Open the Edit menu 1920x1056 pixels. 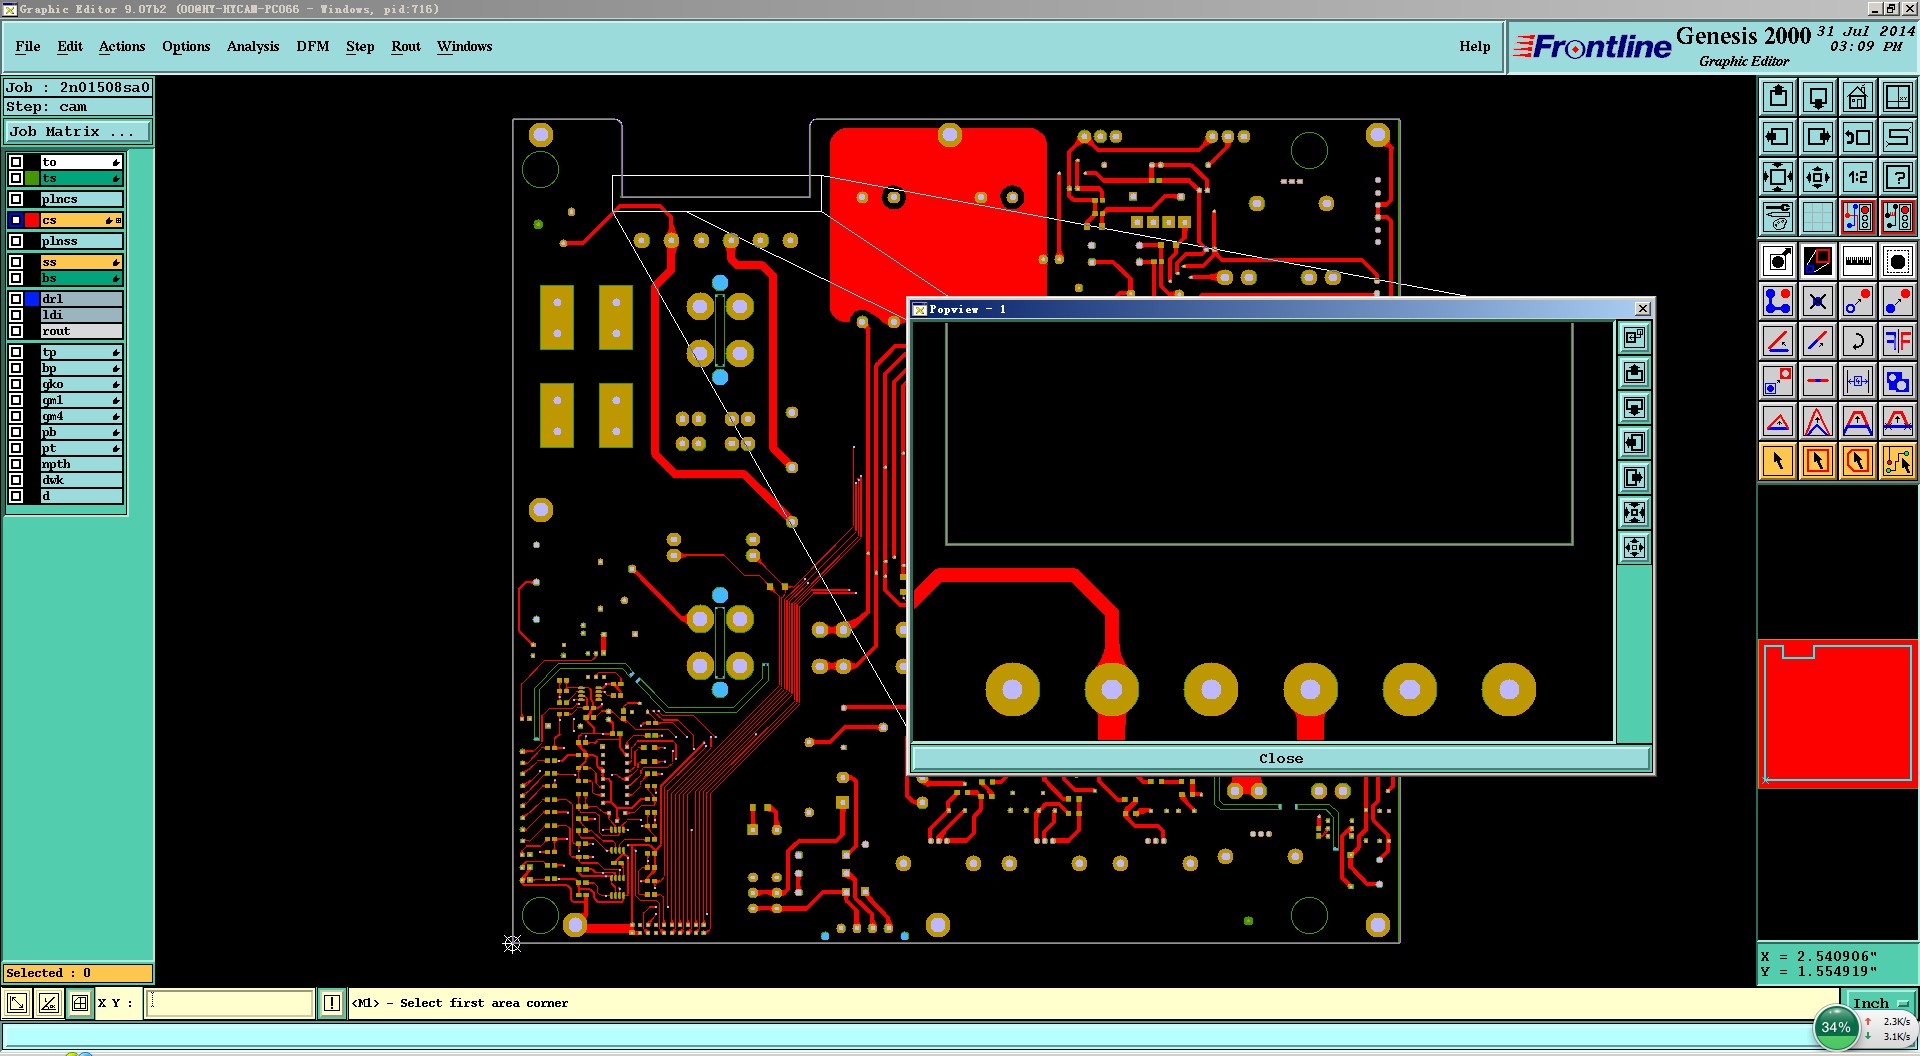(x=70, y=46)
